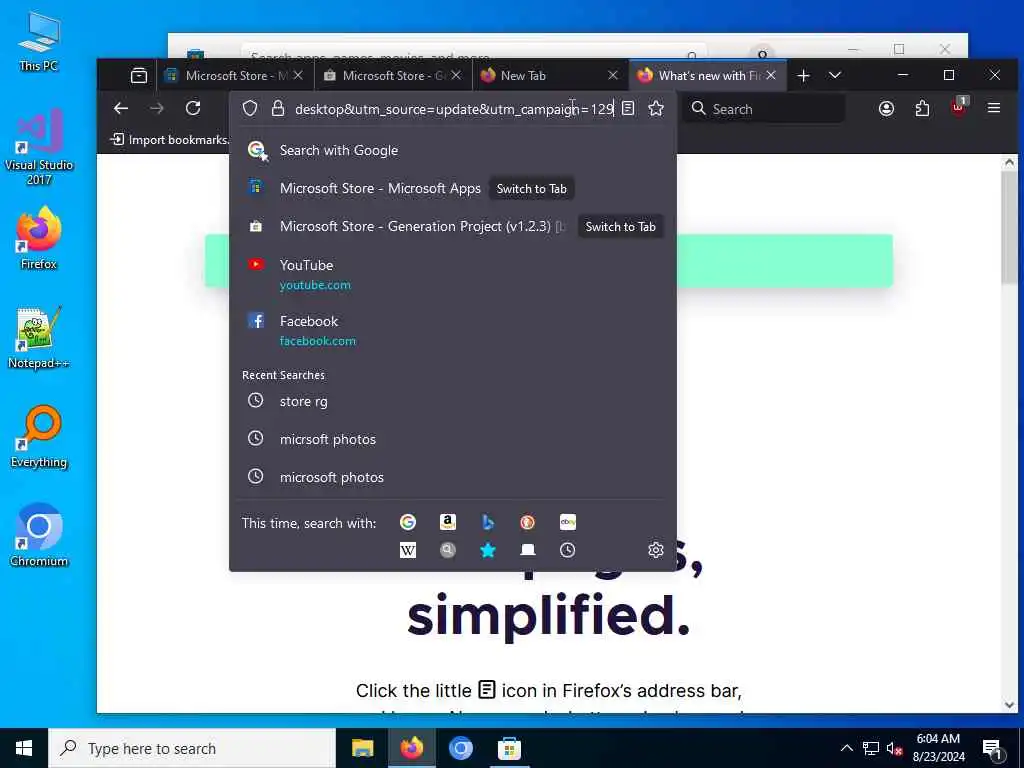Click Switch to Tab for Microsoft Apps
Image resolution: width=1024 pixels, height=768 pixels.
[x=532, y=189]
